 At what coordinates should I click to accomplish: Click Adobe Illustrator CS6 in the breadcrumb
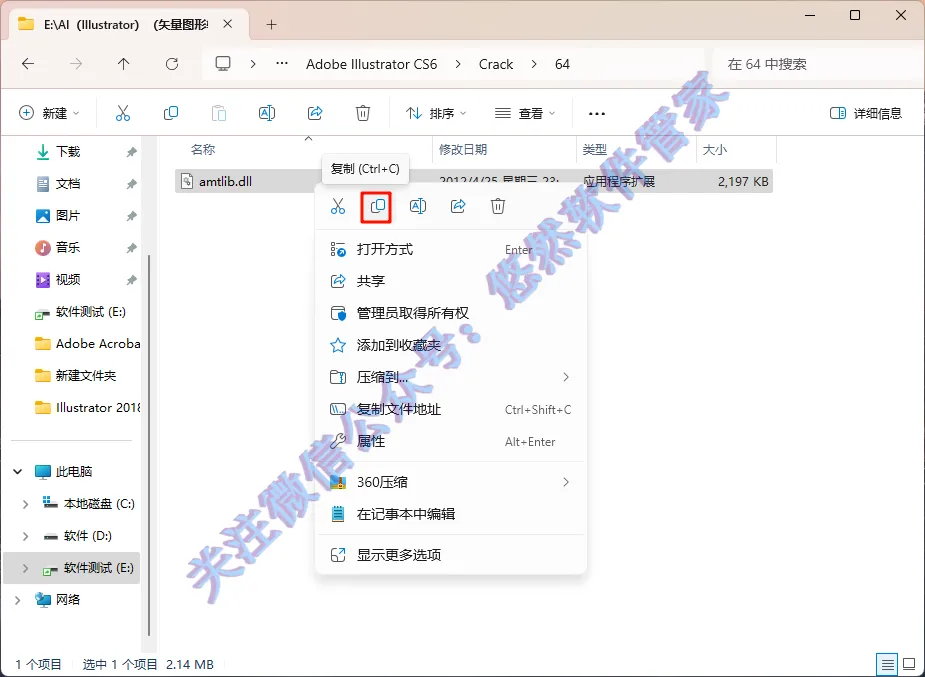371,64
